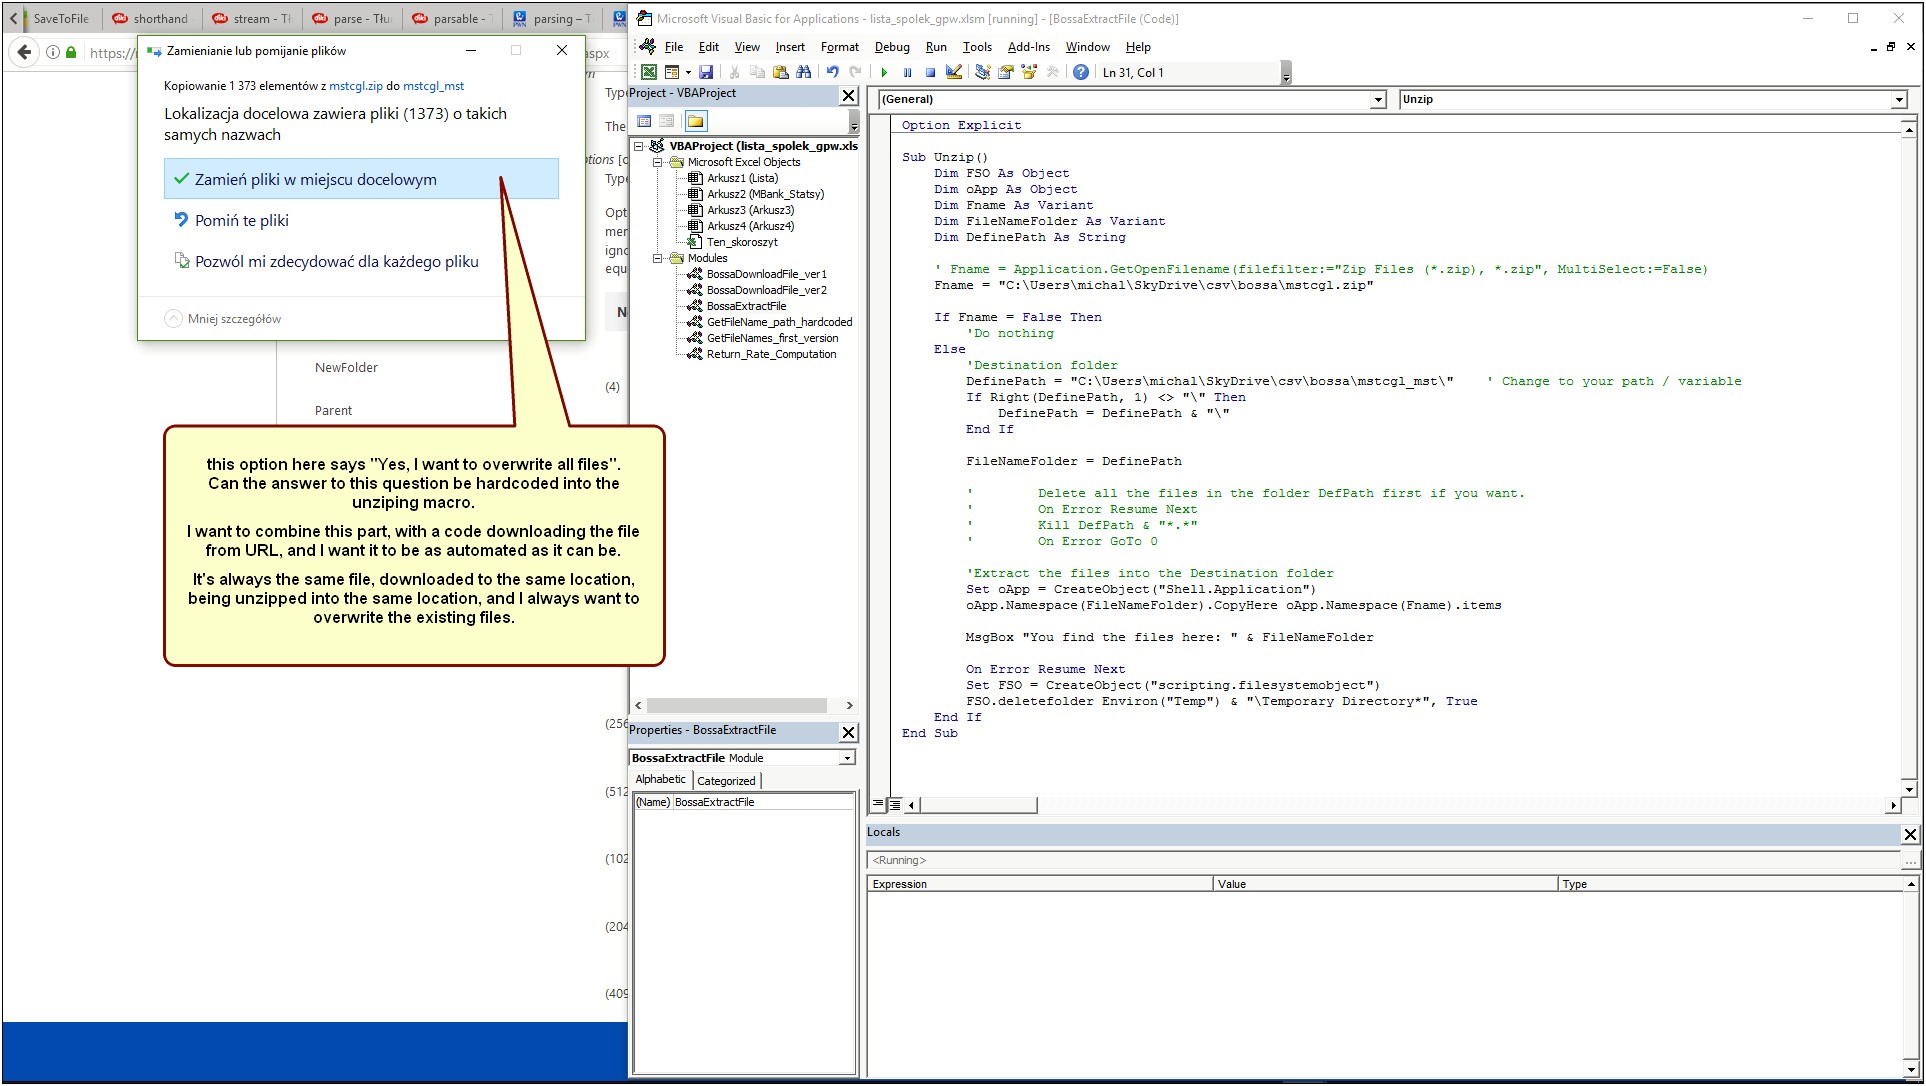Click the BossaDownloadFile_ver1 module

click(x=766, y=274)
